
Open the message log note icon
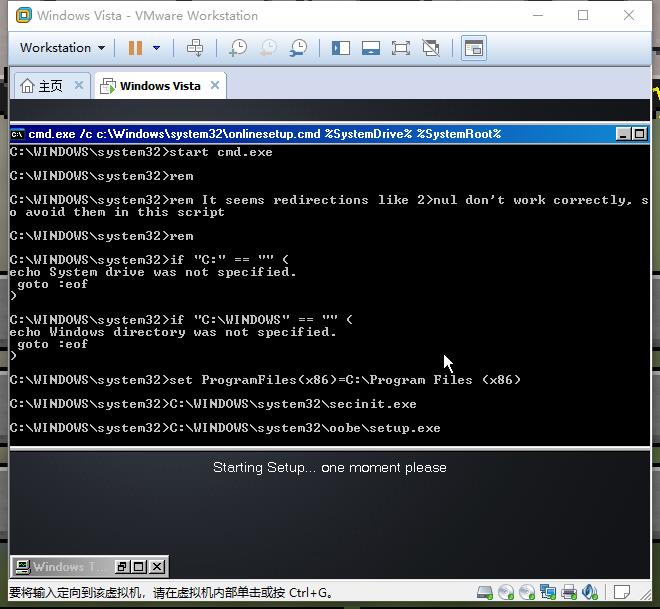pos(622,593)
